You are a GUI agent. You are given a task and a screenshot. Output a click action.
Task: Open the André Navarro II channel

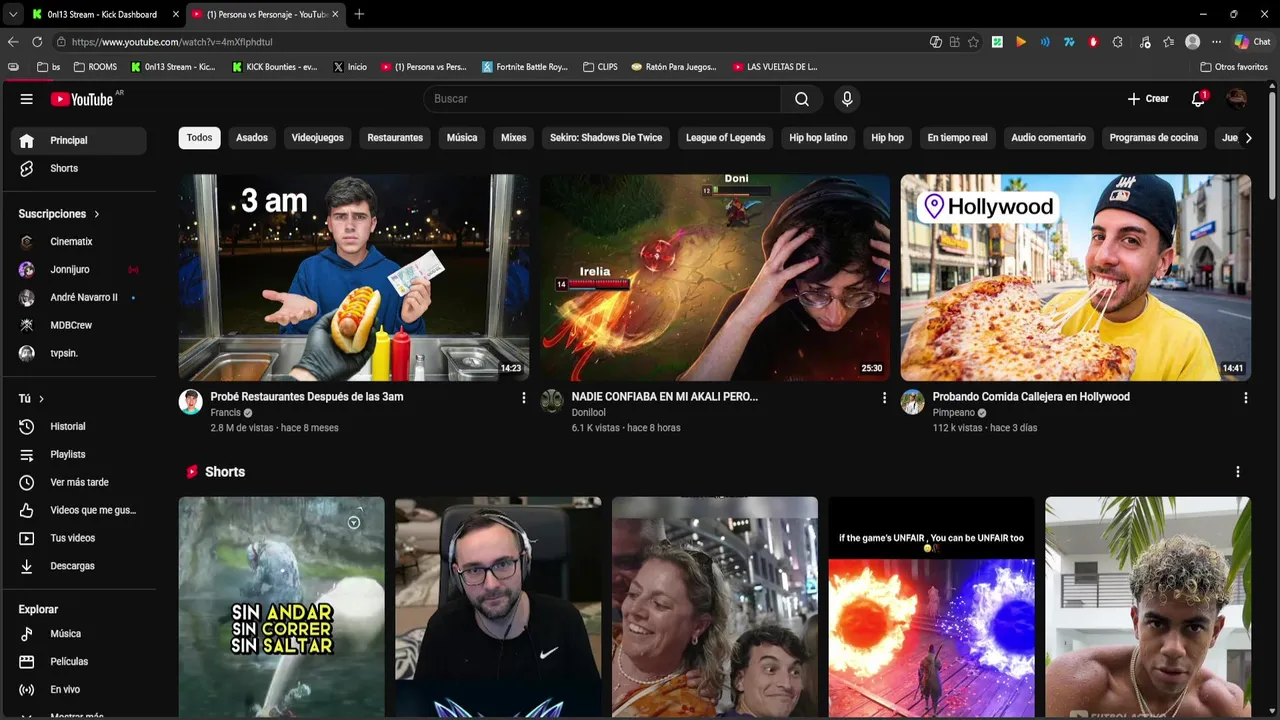tap(79, 298)
